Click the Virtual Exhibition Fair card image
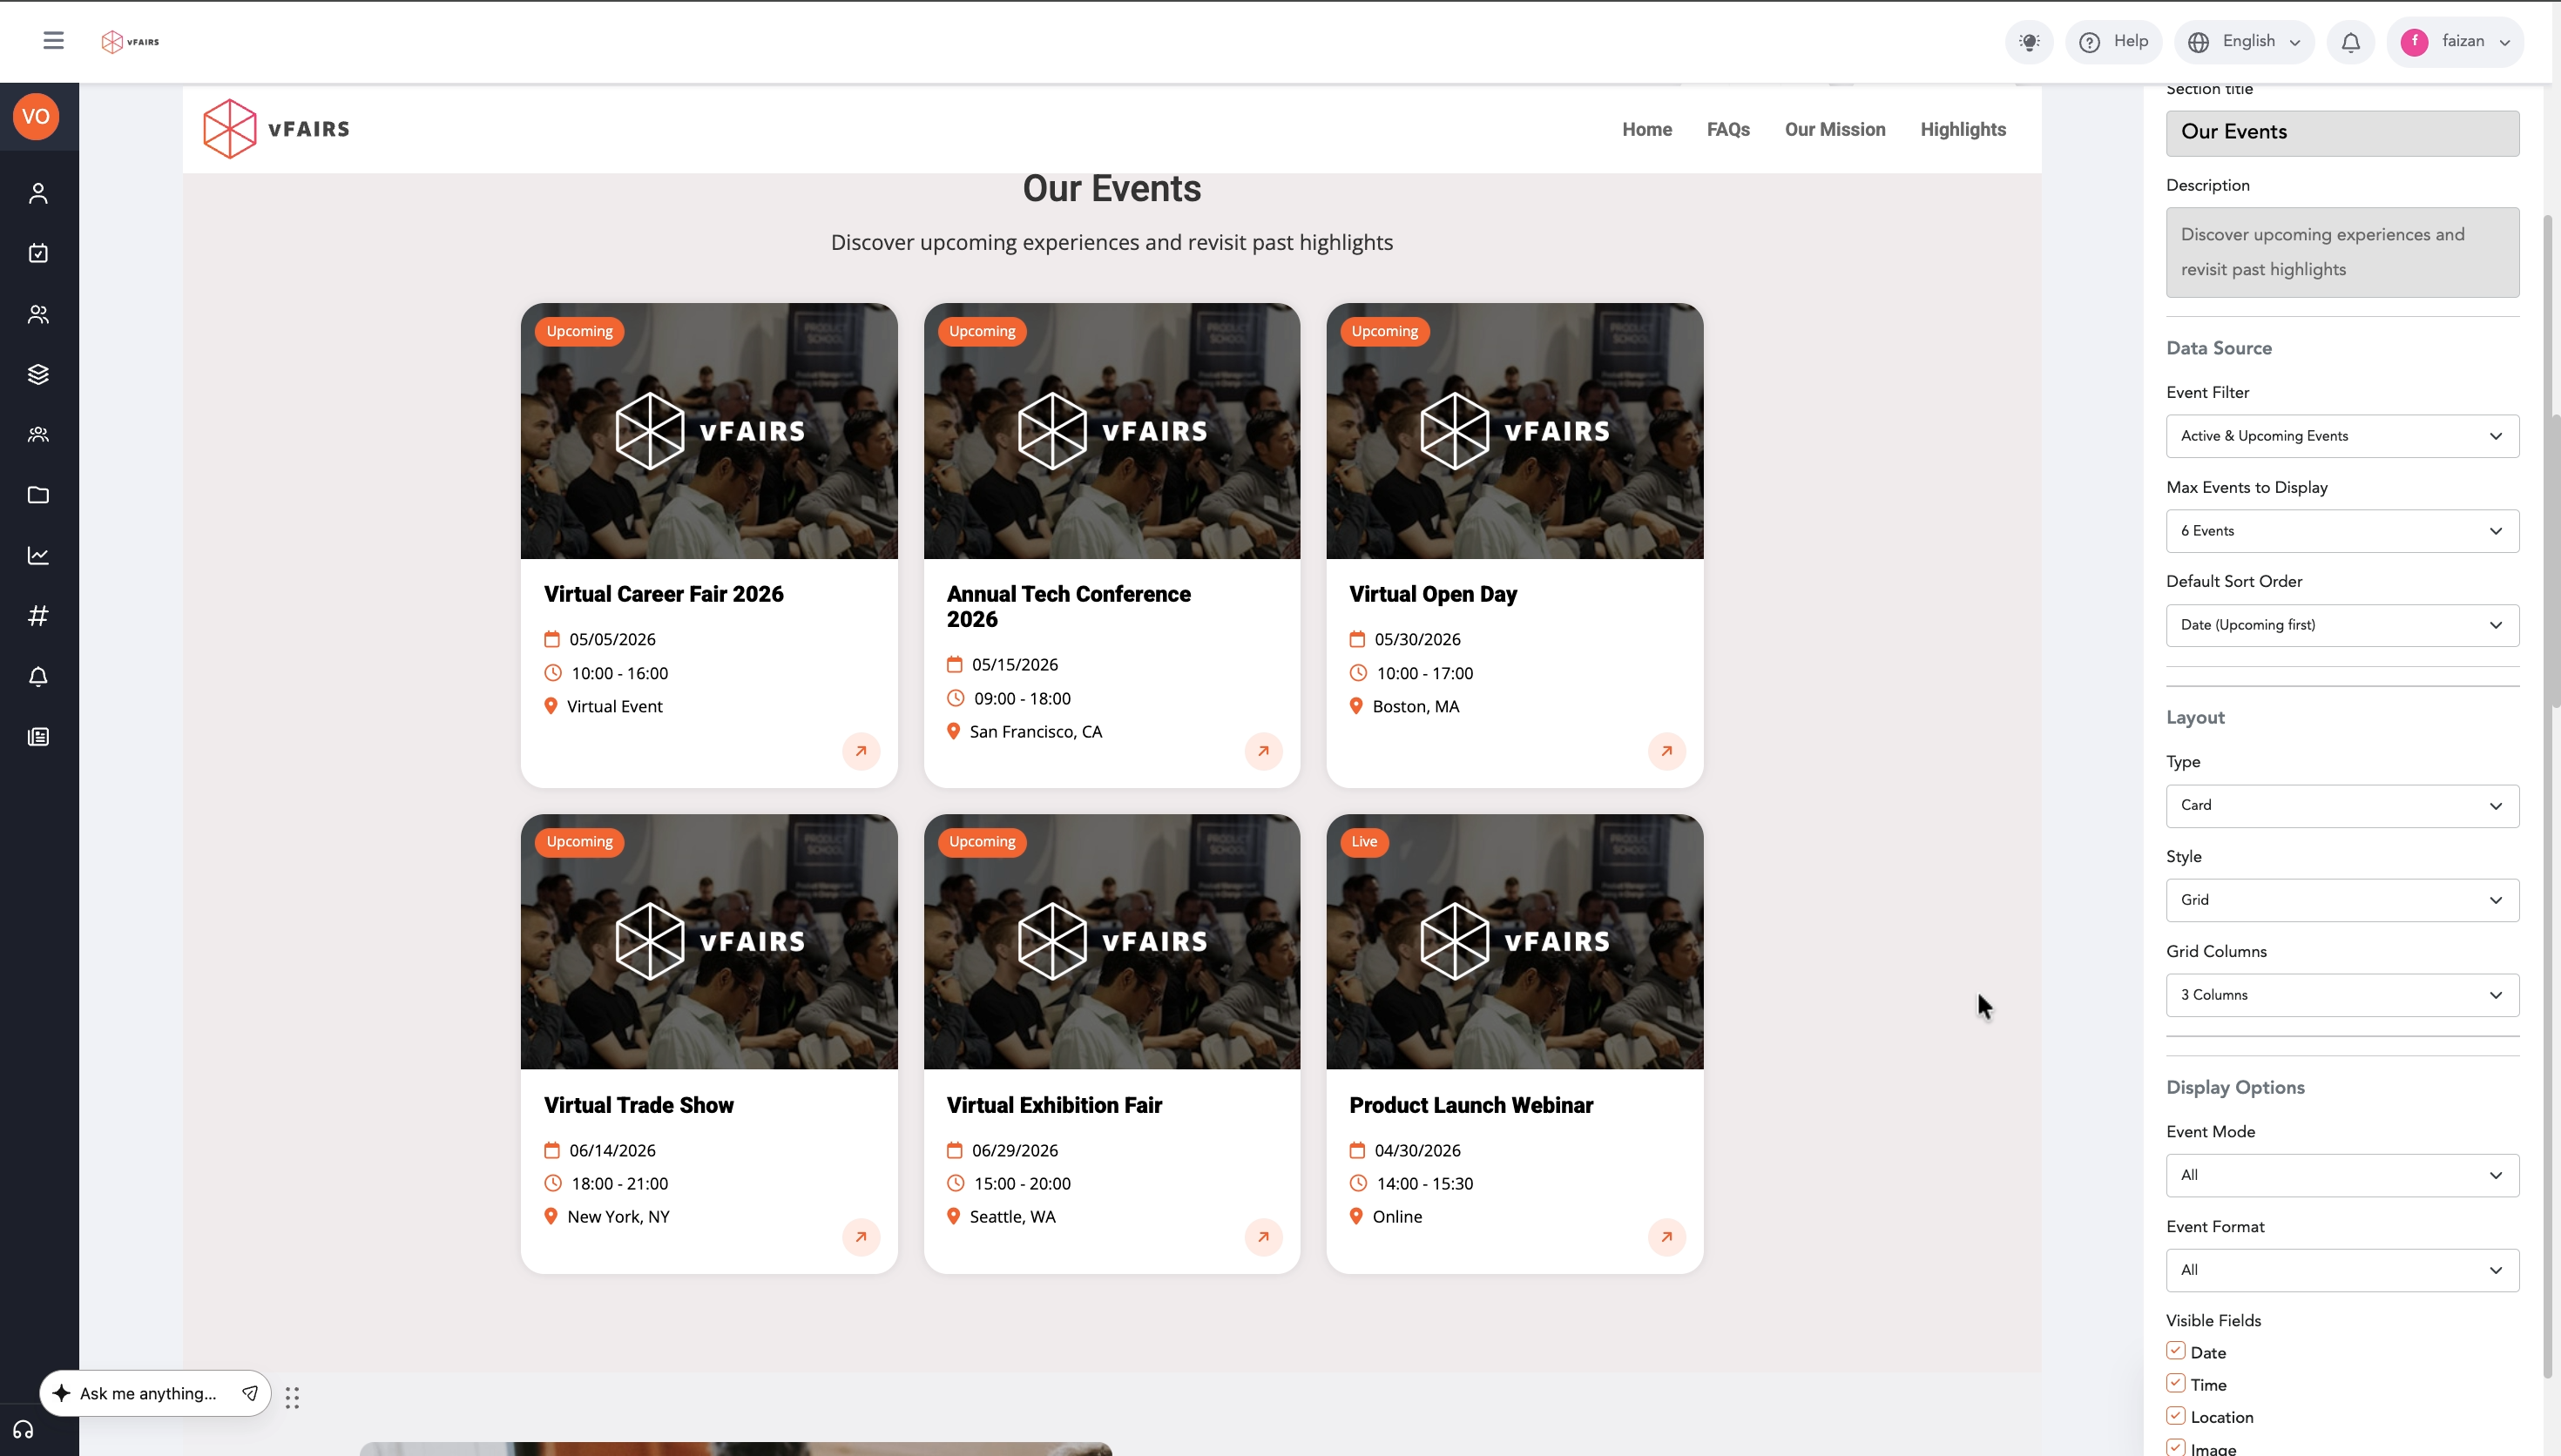2561x1456 pixels. tap(1112, 942)
